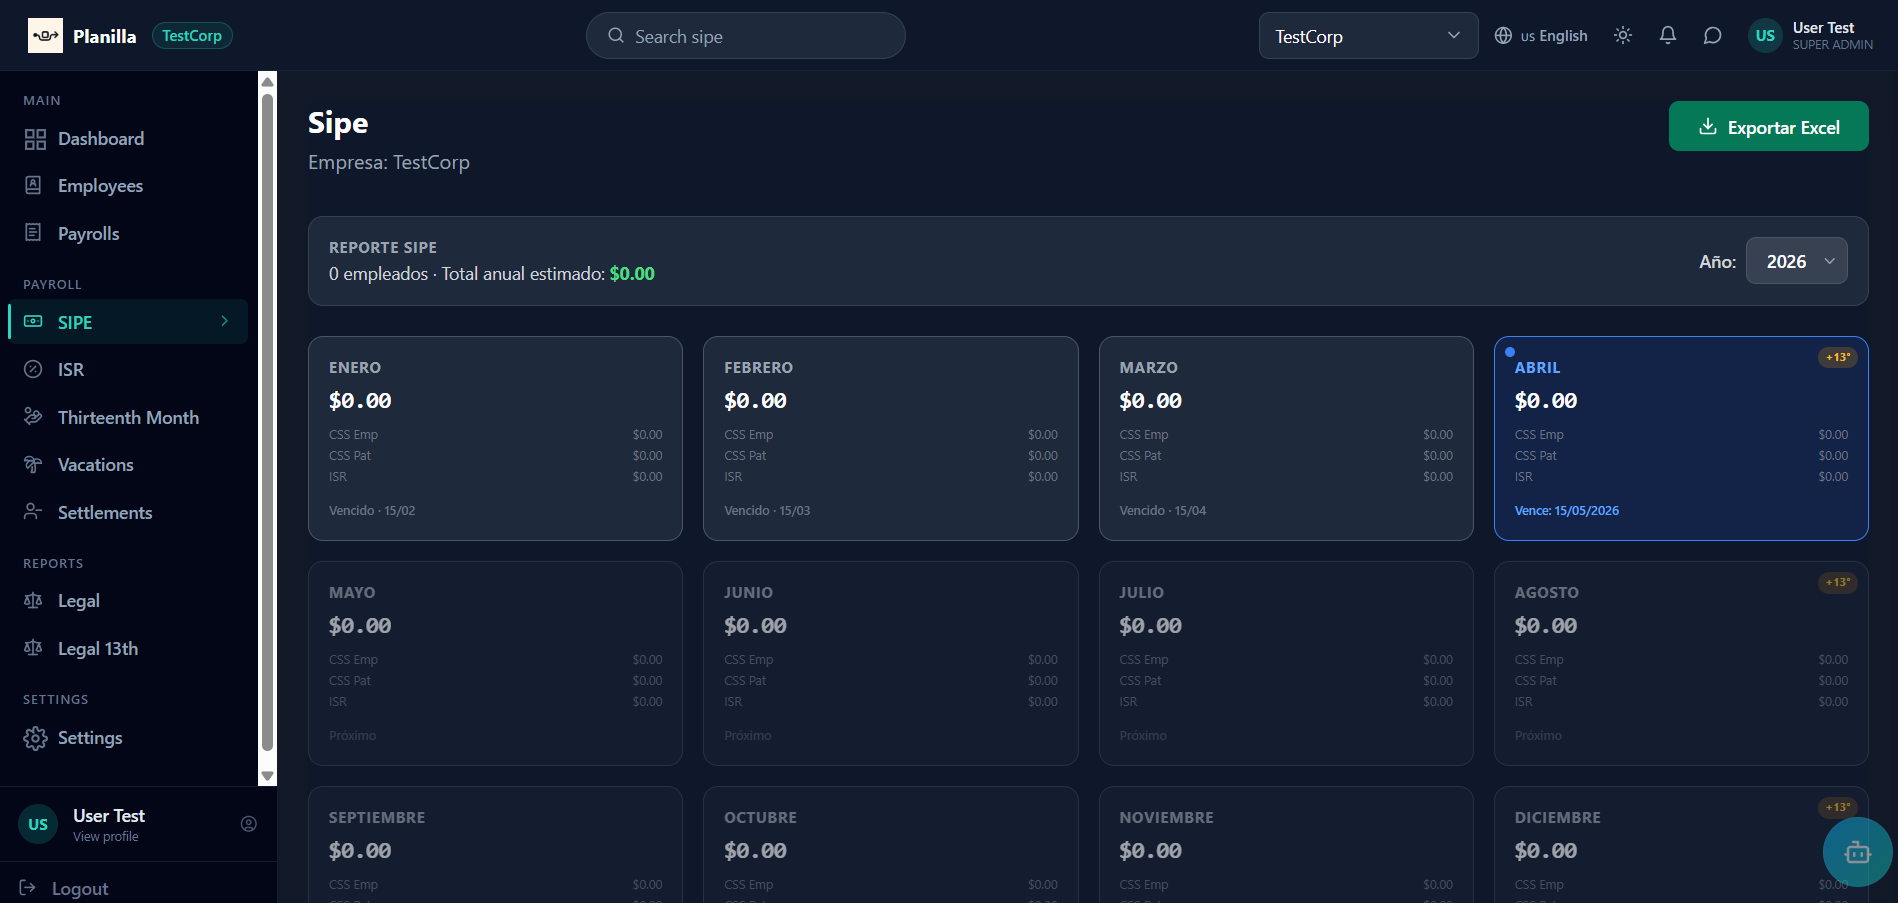Open the floating chatbot assistant button
Viewport: 1898px width, 903px height.
[x=1857, y=852]
